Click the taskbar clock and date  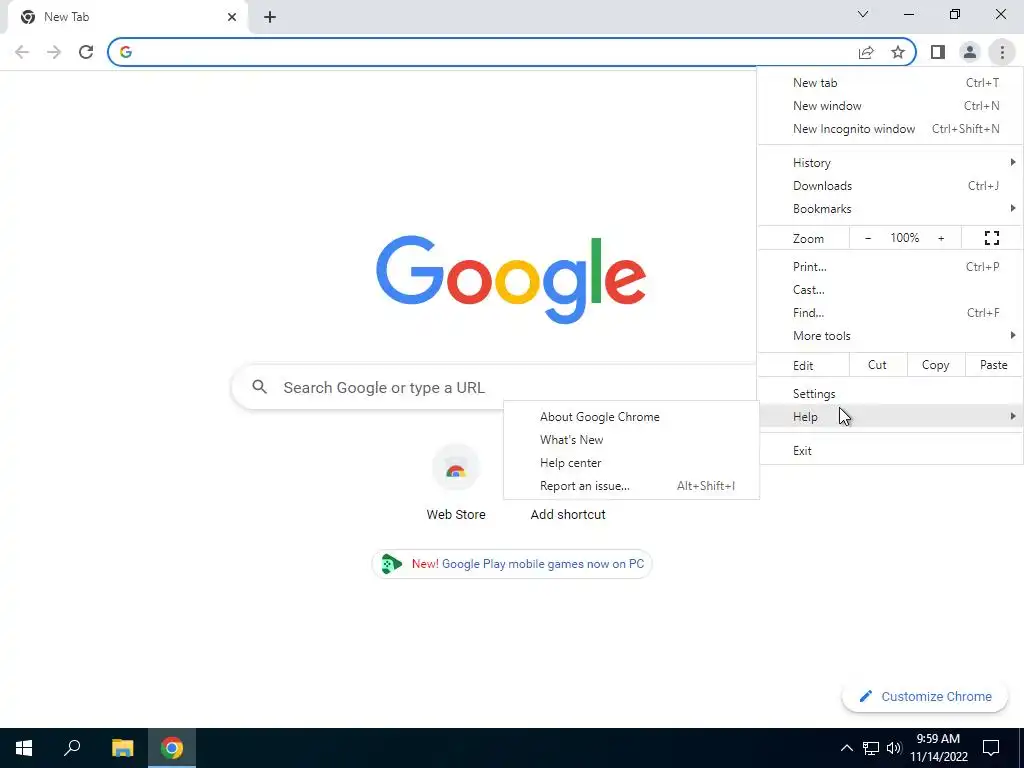pyautogui.click(x=938, y=748)
